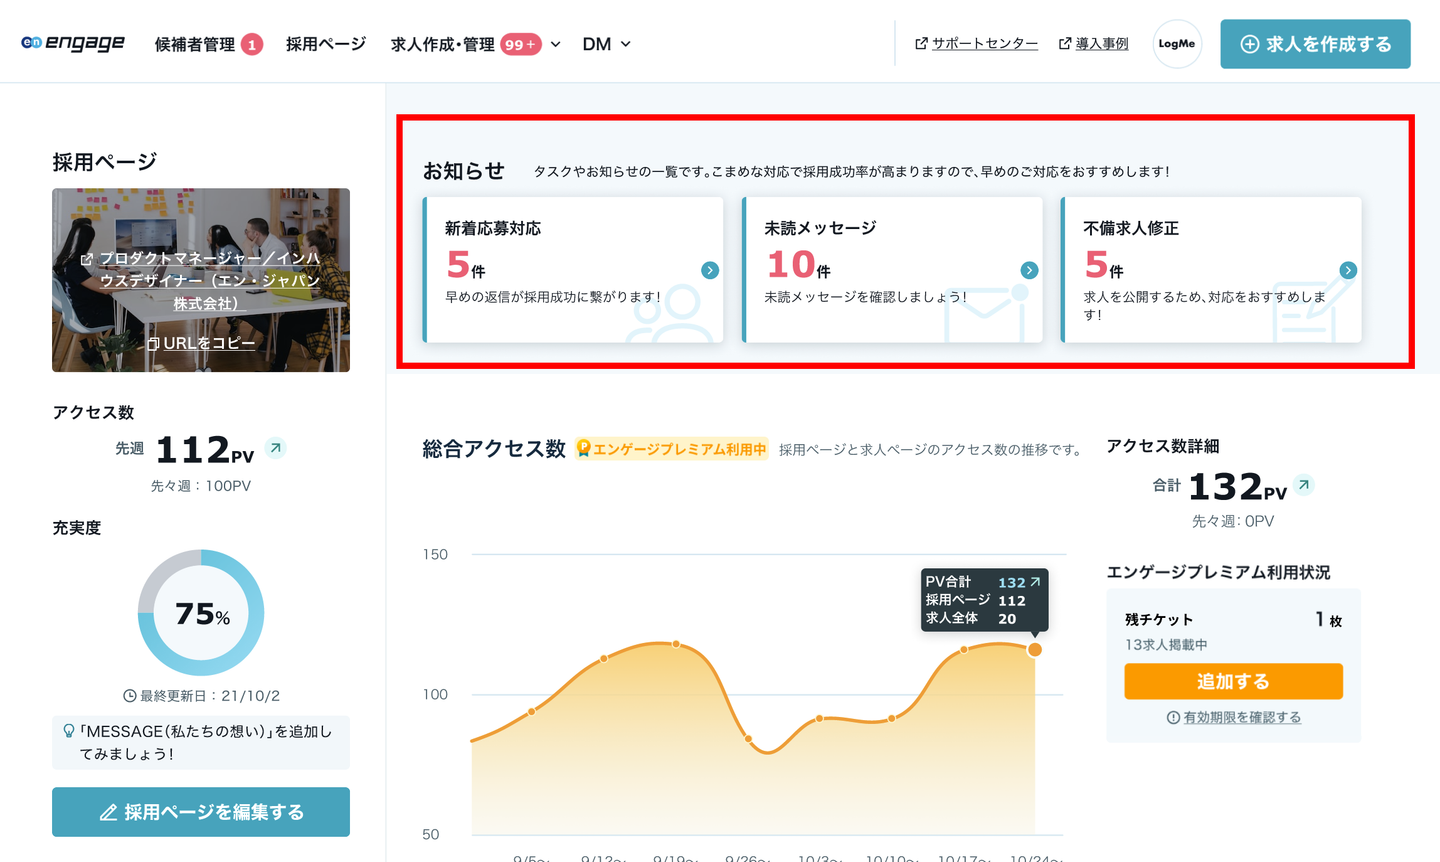The width and height of the screenshot is (1440, 862).
Task: Click the 99+ badge on 求人作成・管理
Action: click(520, 44)
